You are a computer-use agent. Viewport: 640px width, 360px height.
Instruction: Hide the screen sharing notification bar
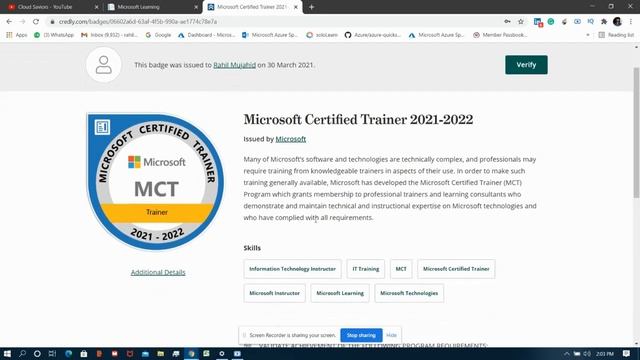(391, 335)
